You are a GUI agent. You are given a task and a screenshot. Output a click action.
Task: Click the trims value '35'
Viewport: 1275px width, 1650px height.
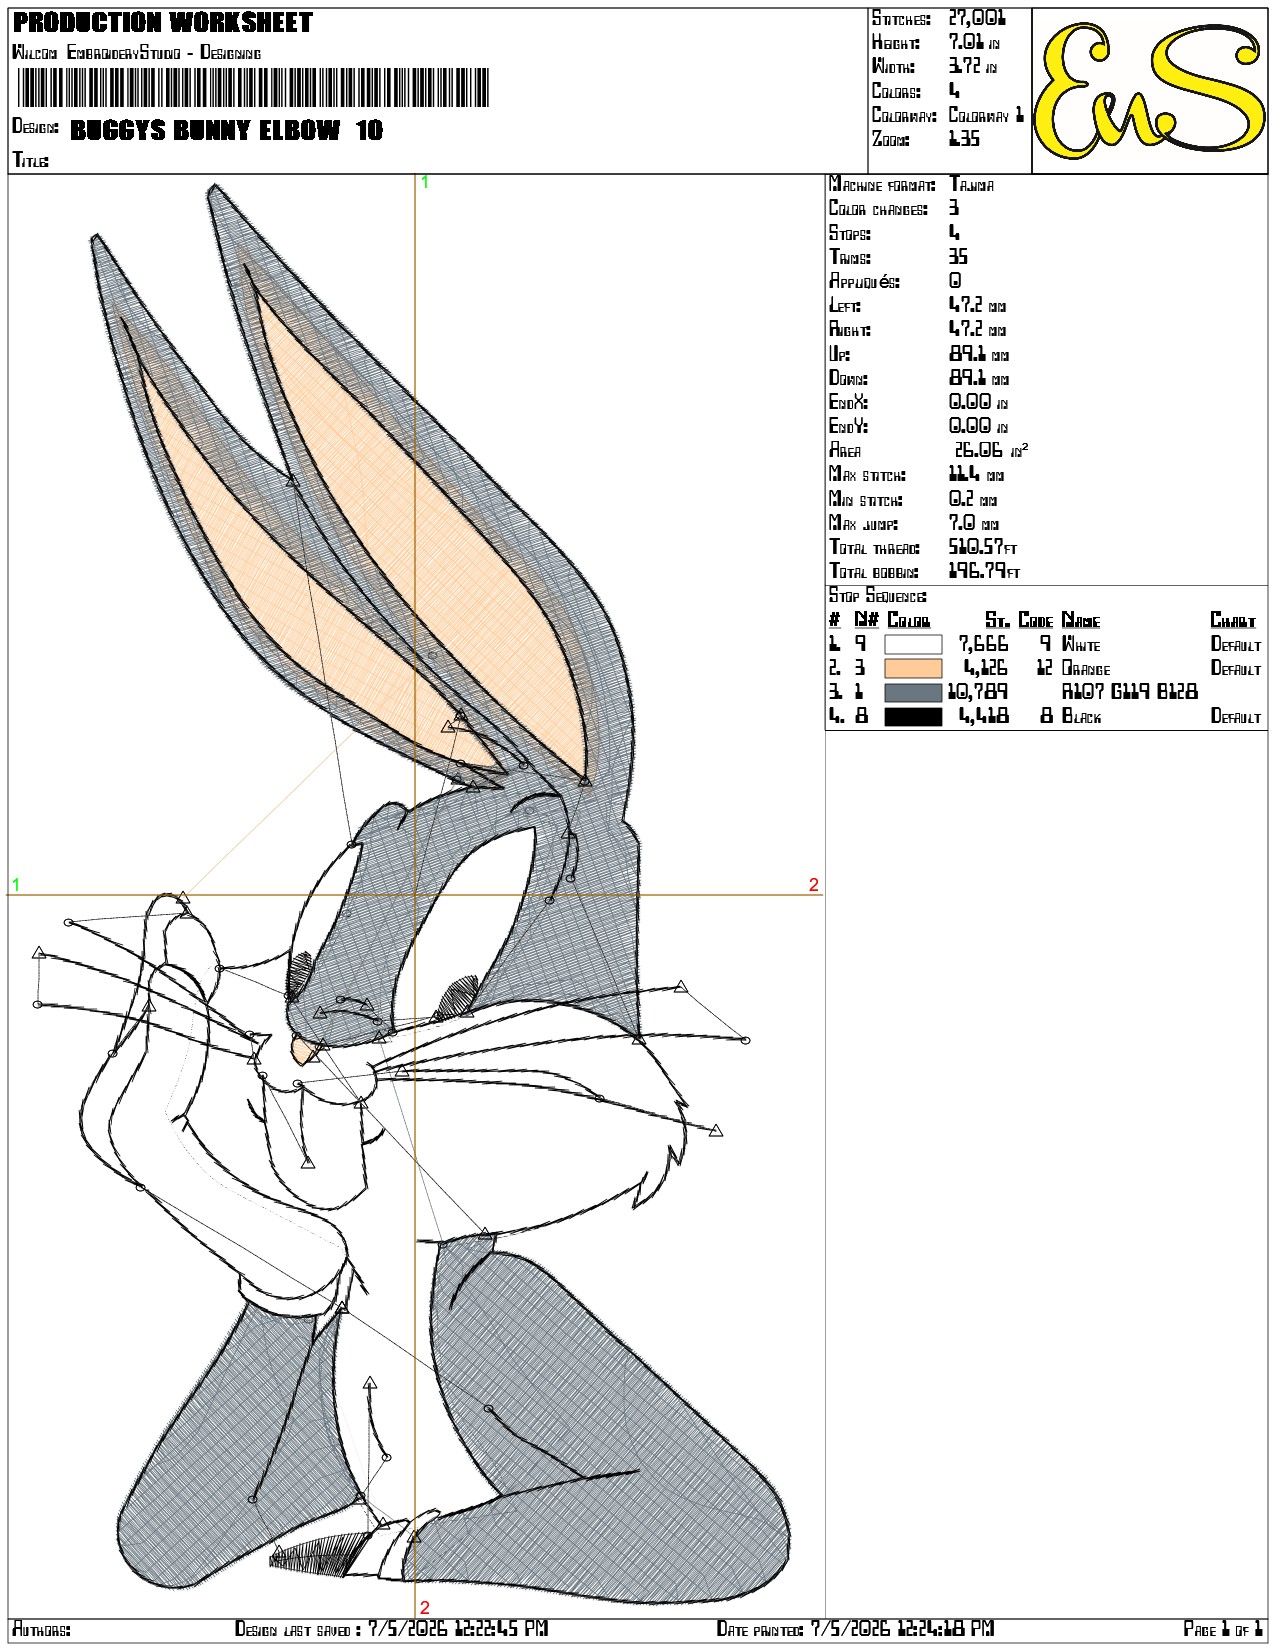click(958, 257)
